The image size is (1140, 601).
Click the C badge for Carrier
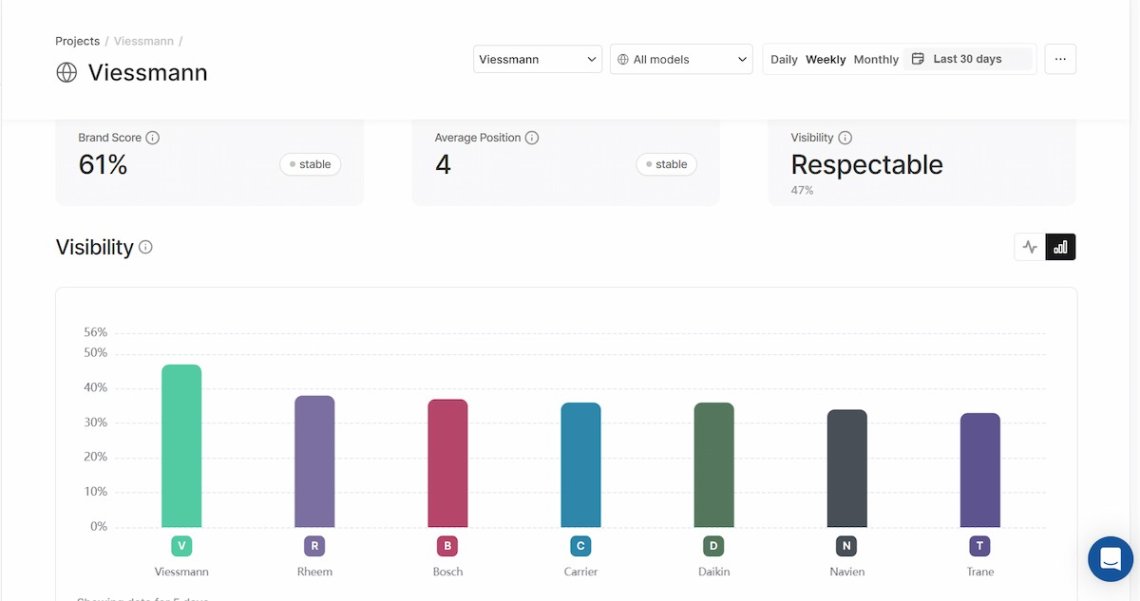581,546
